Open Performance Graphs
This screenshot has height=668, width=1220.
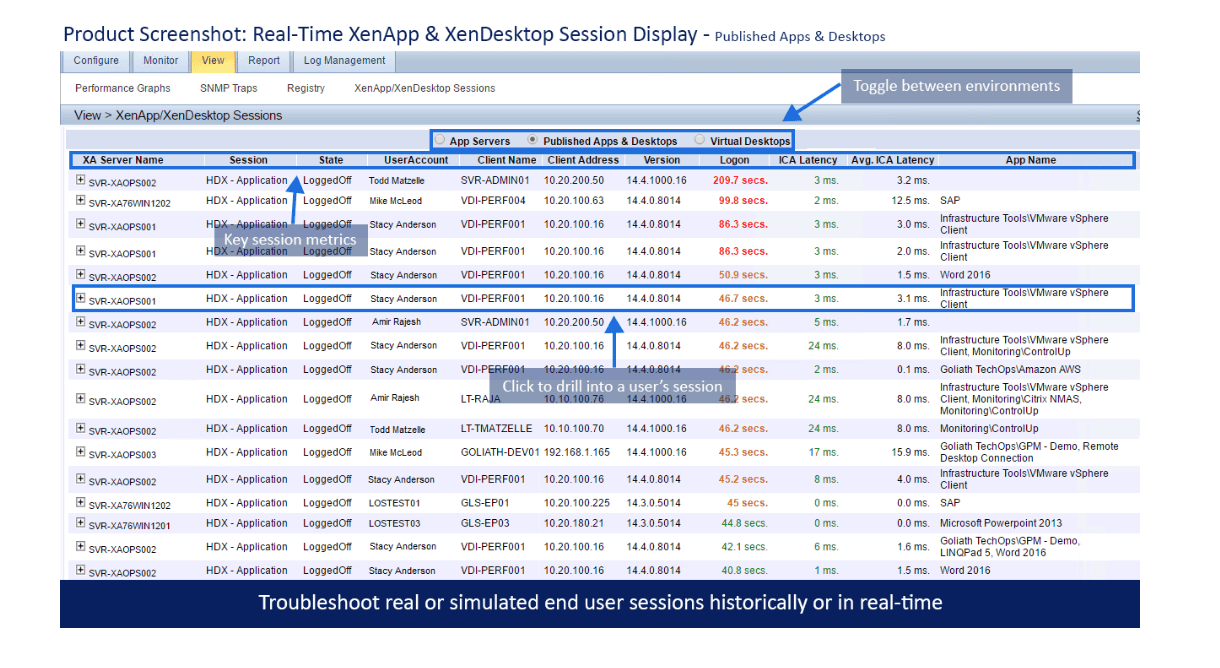coord(122,88)
